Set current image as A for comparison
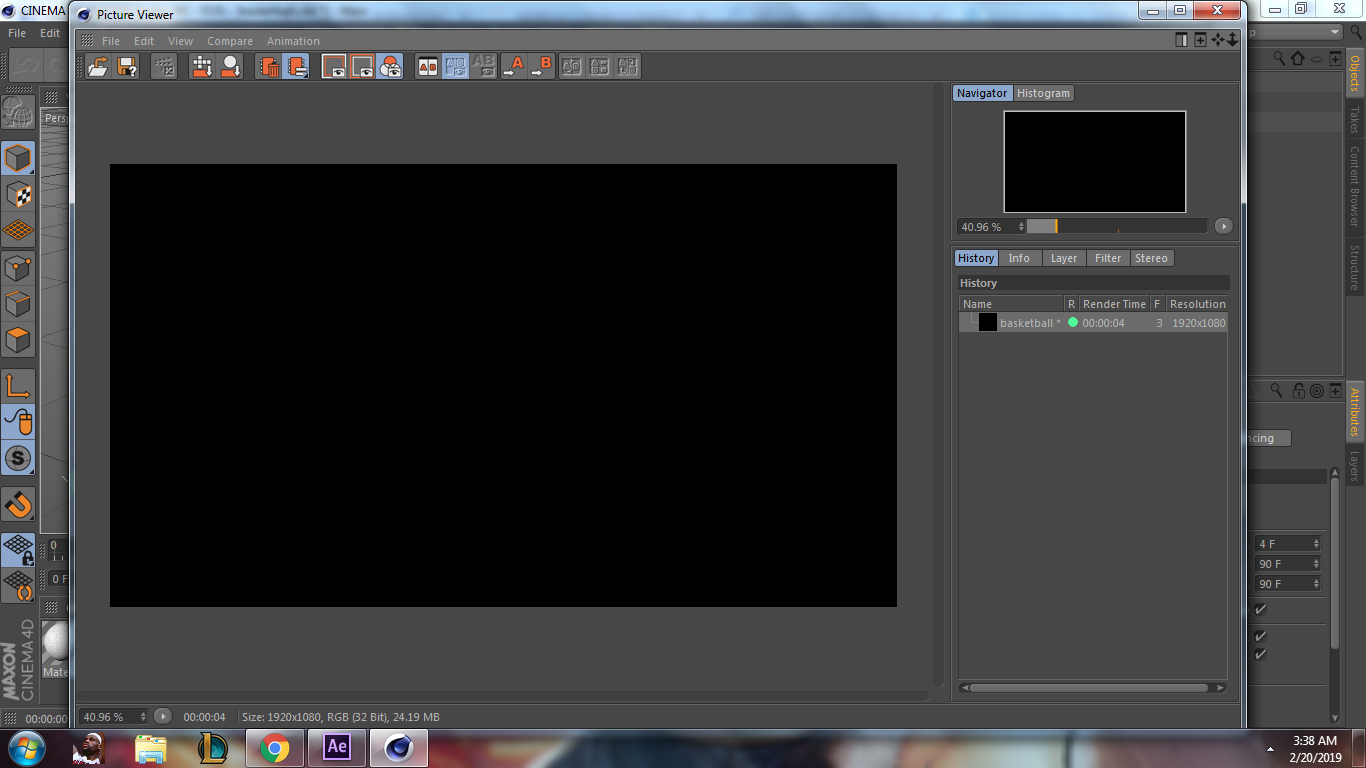1366x768 pixels. [517, 66]
